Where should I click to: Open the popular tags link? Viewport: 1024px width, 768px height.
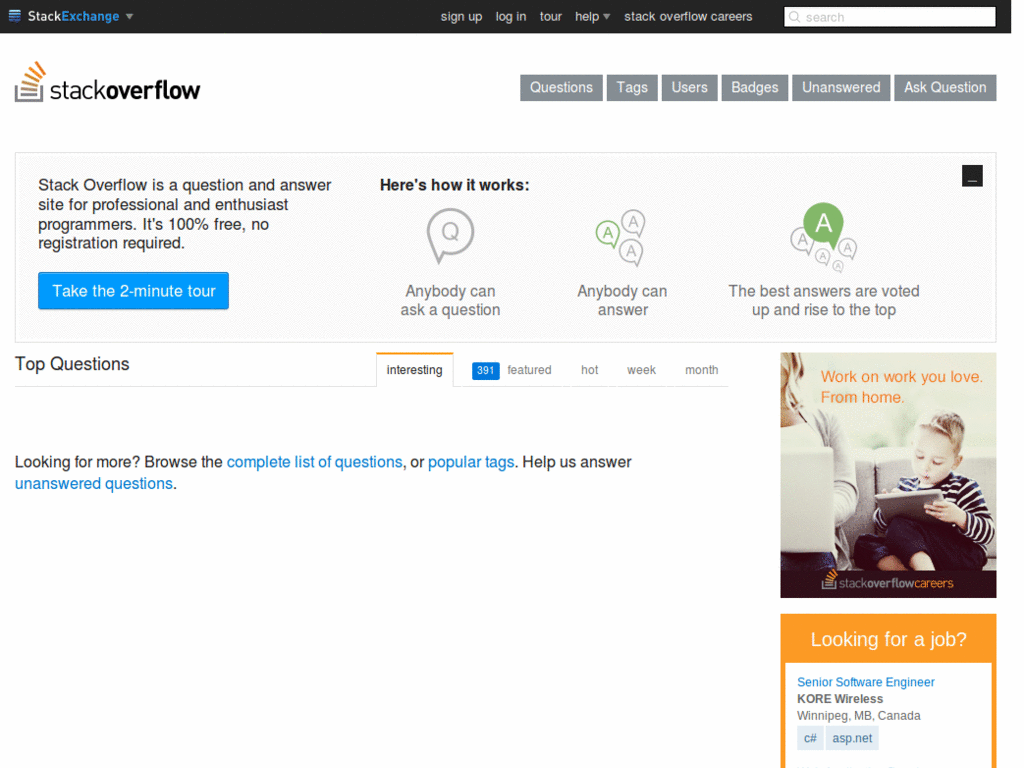click(471, 462)
